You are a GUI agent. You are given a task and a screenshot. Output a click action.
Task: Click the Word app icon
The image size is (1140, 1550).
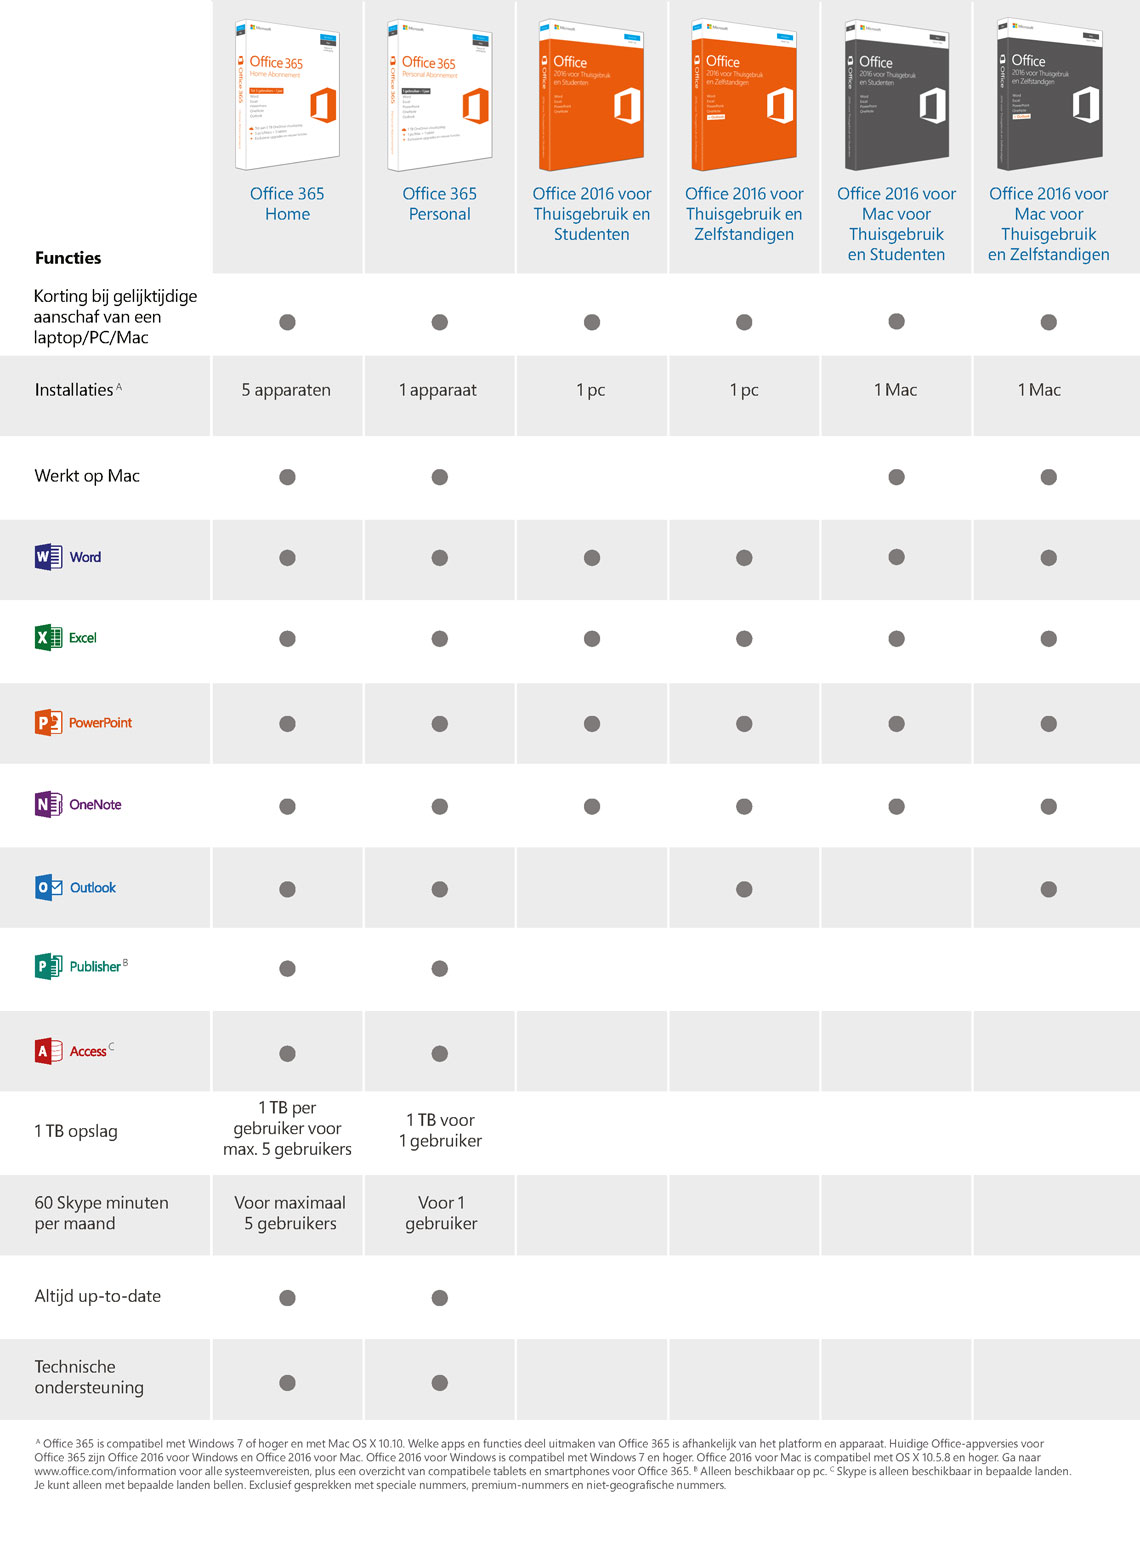pos(48,557)
